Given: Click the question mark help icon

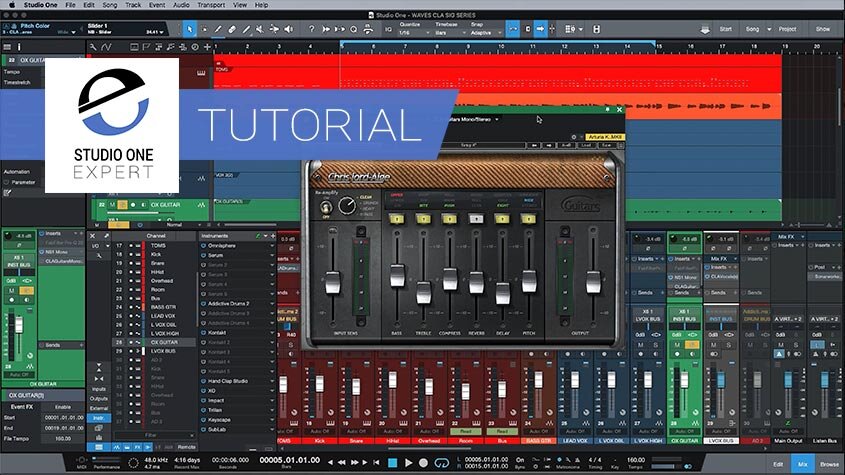Looking at the screenshot, I should 311,29.
